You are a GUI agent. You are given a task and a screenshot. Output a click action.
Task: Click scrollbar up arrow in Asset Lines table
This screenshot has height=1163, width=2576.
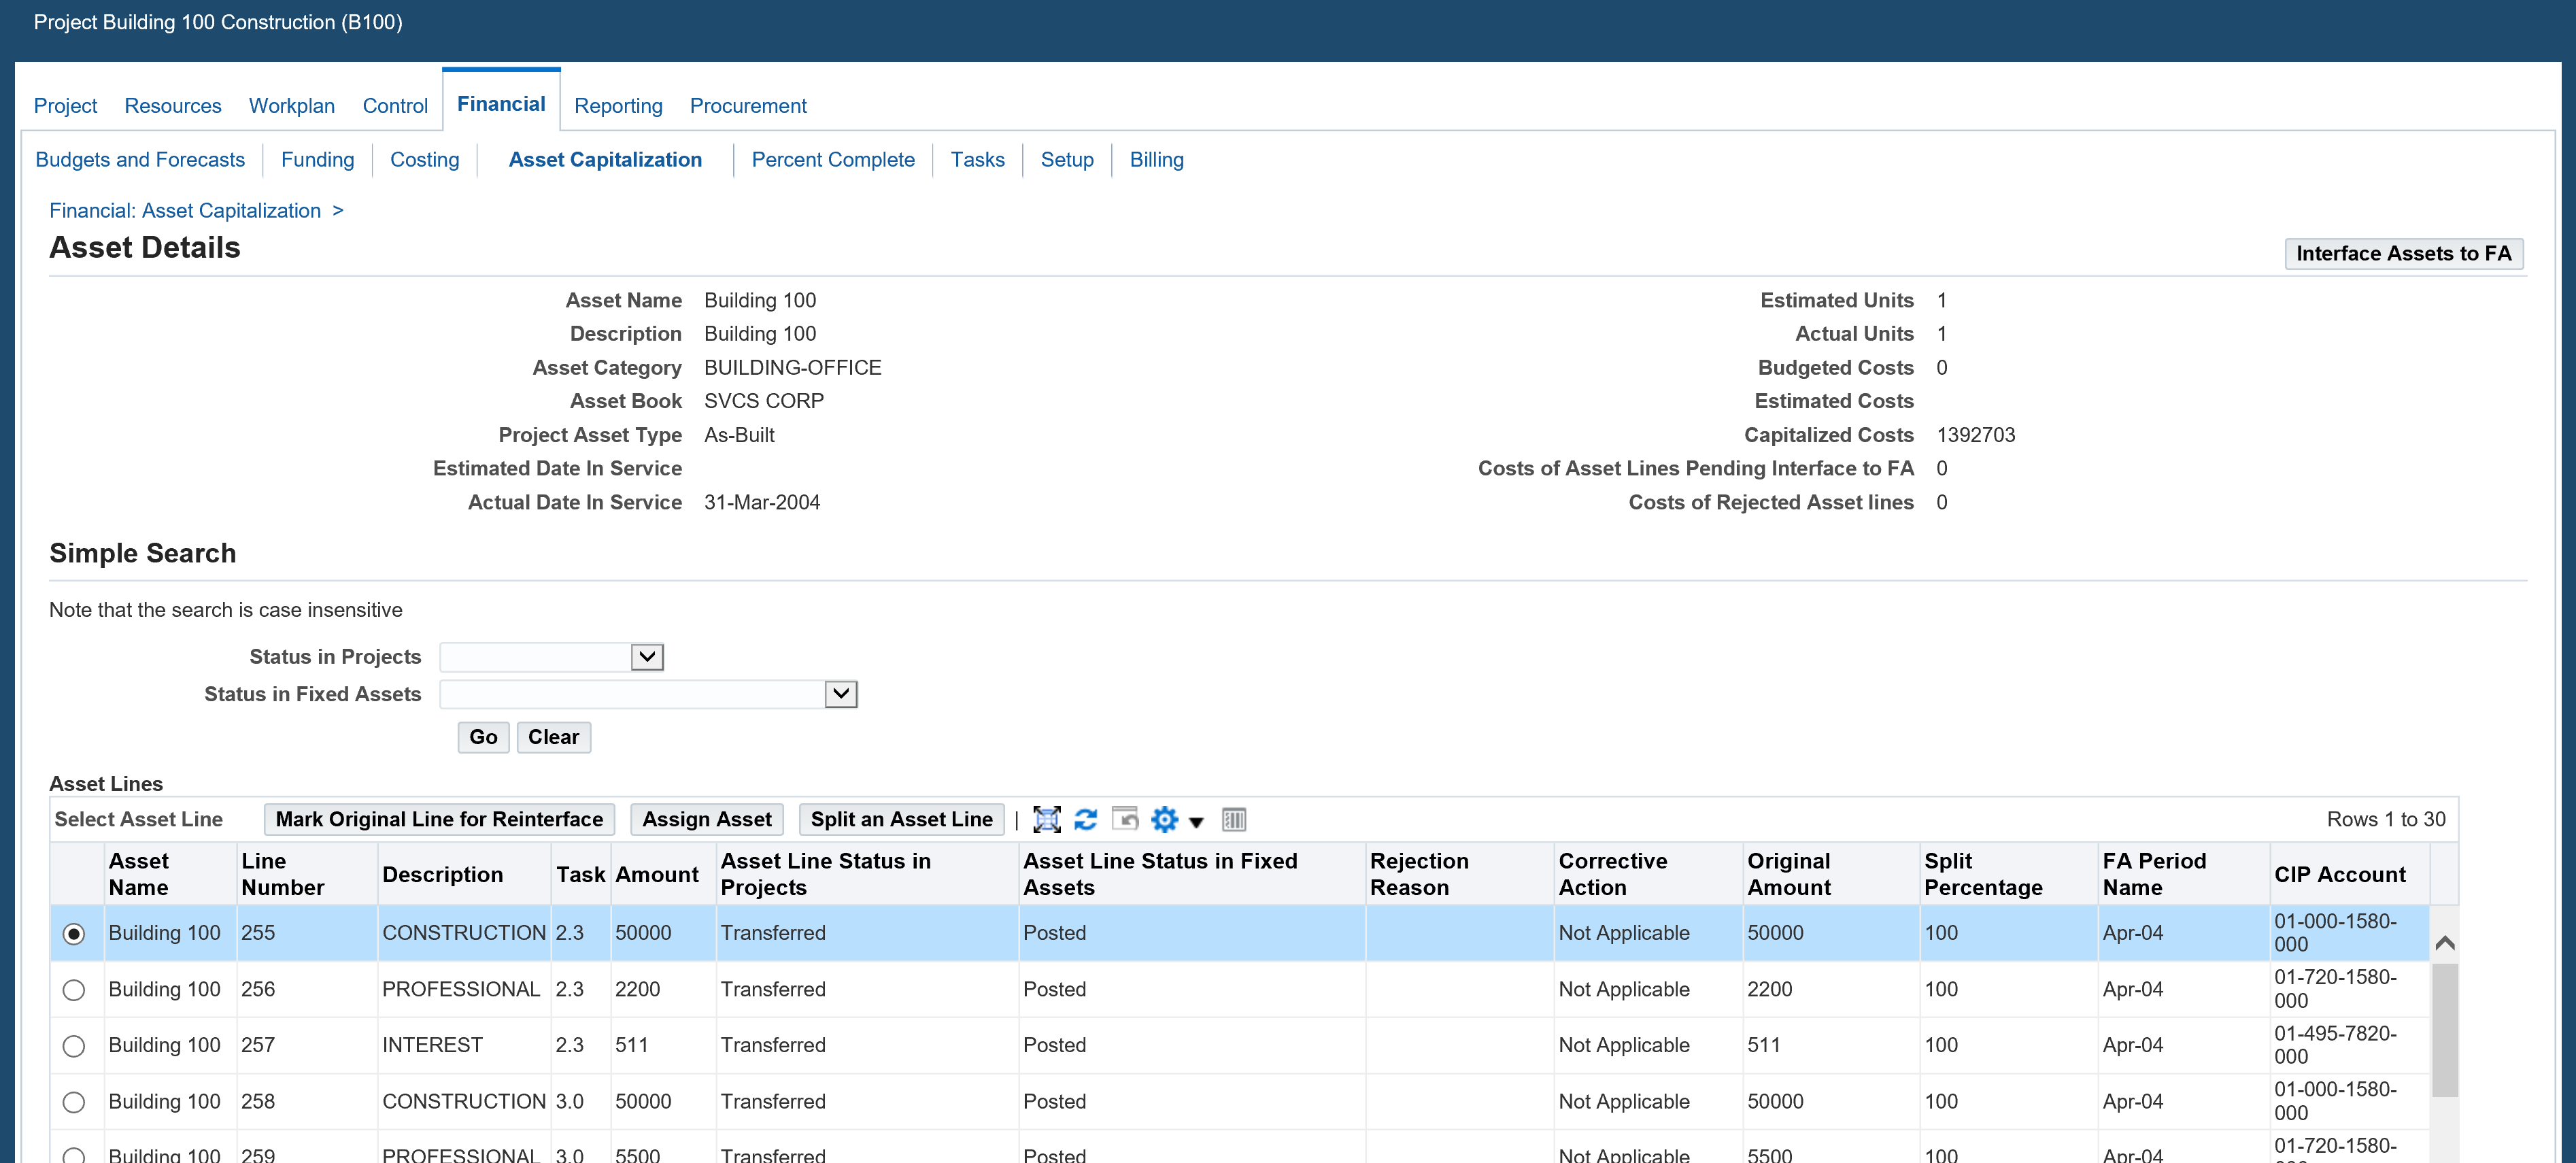pos(2445,943)
